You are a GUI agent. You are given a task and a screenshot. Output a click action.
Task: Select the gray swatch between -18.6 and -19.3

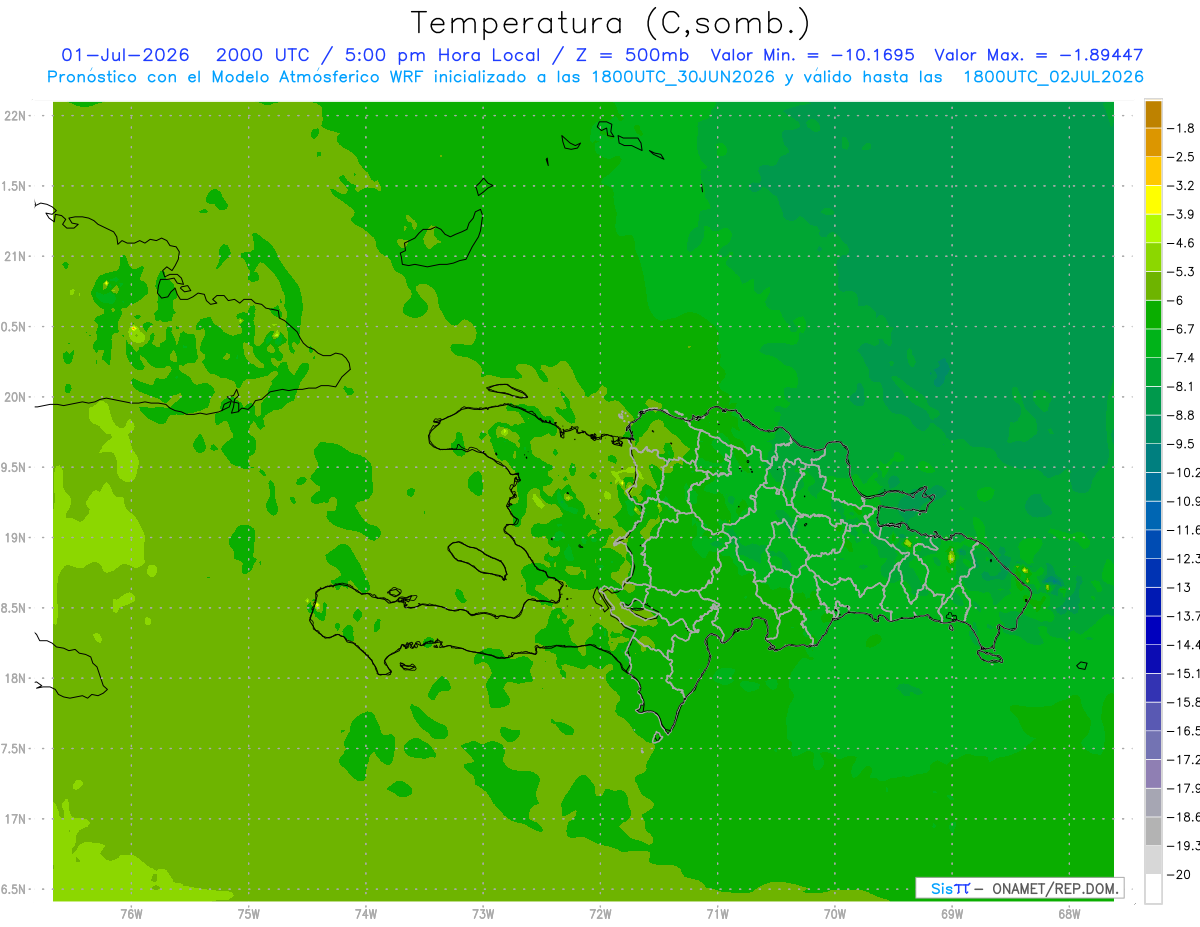(x=1153, y=831)
